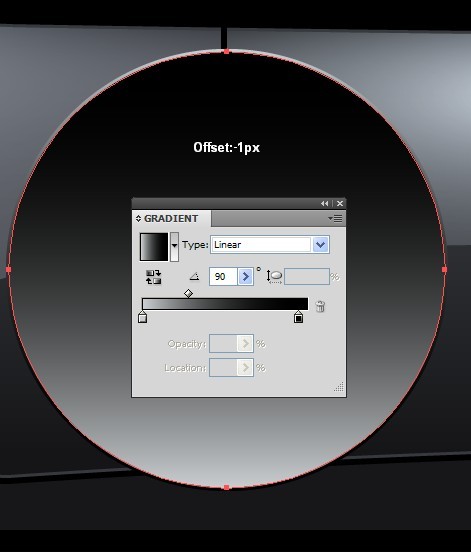Open the Gradient panel flyout menu

[335, 219]
